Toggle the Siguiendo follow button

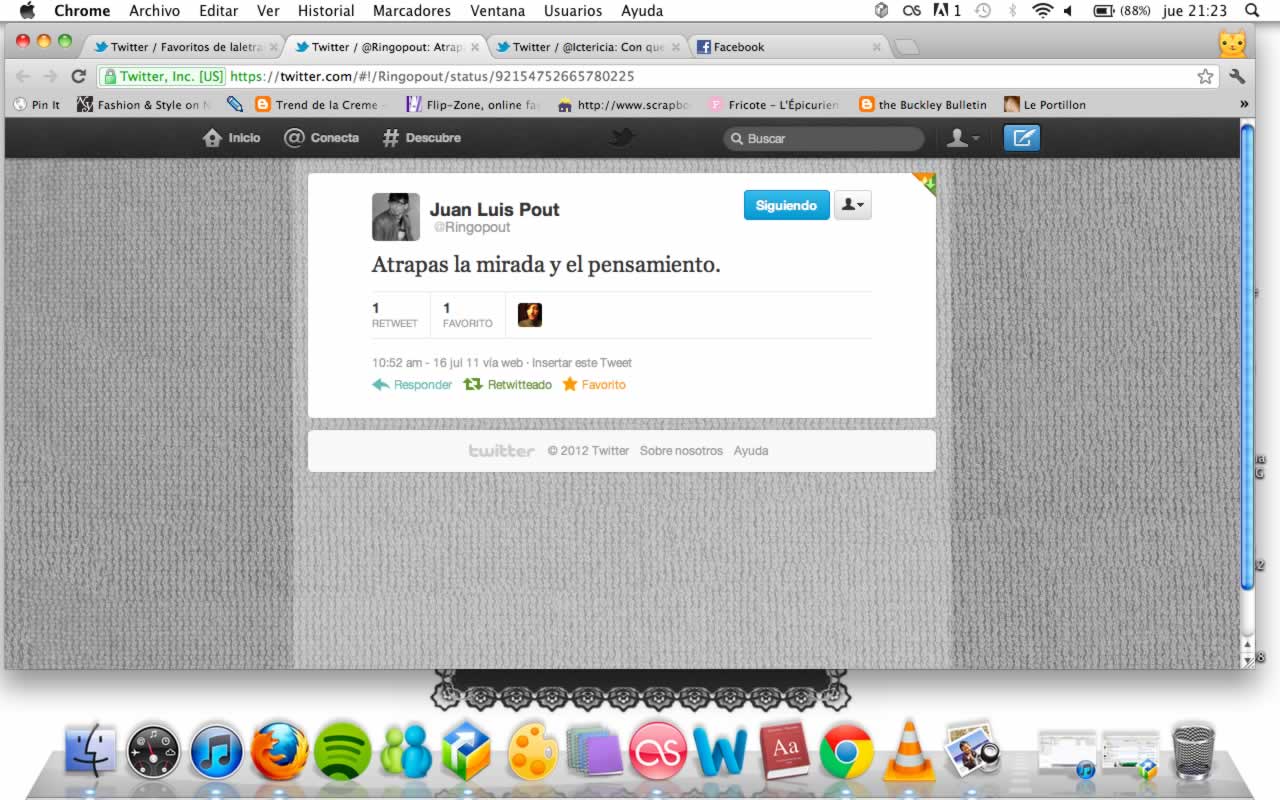point(786,205)
